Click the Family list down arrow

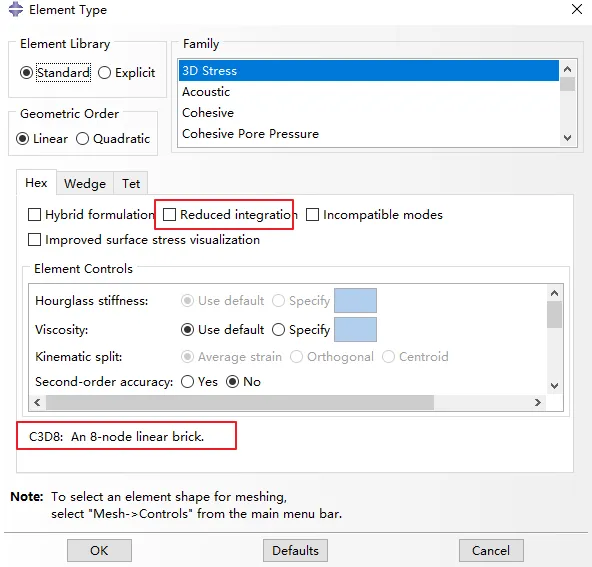(x=567, y=138)
